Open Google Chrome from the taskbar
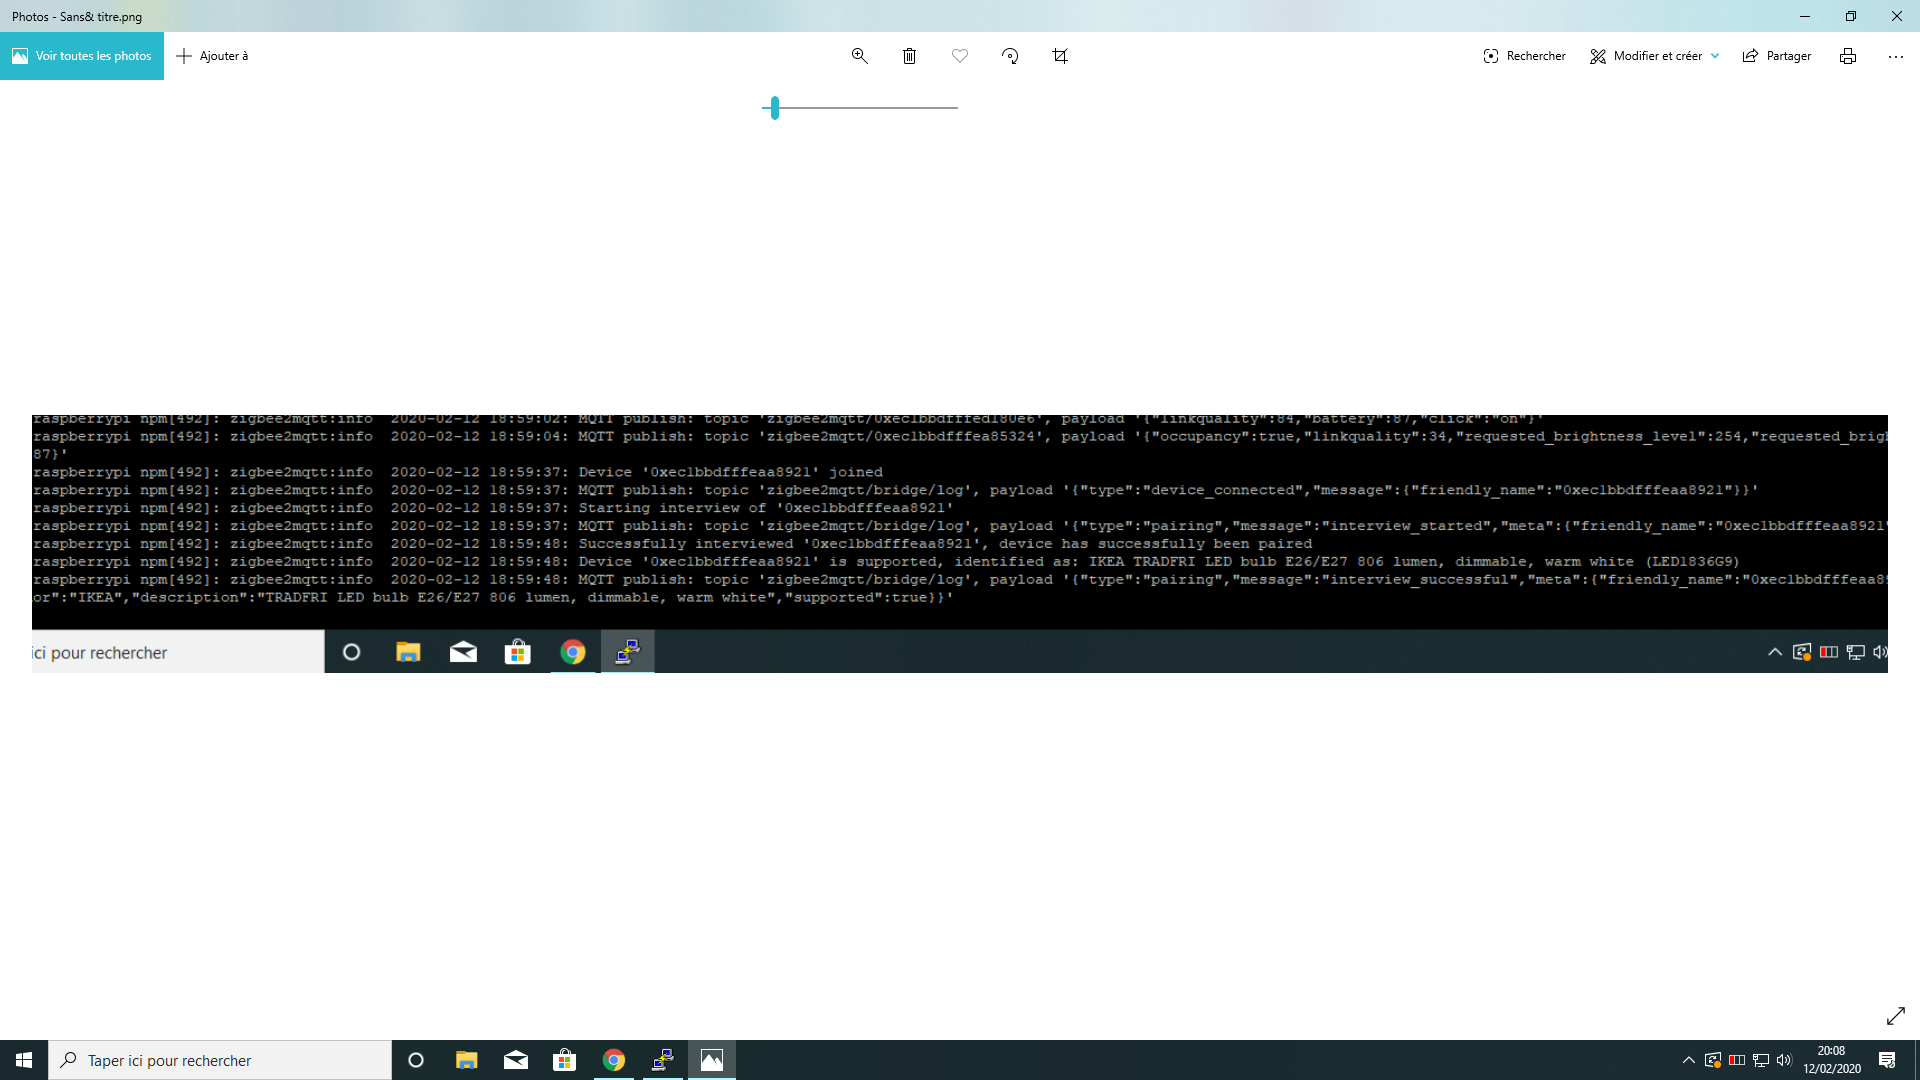 [x=613, y=1059]
